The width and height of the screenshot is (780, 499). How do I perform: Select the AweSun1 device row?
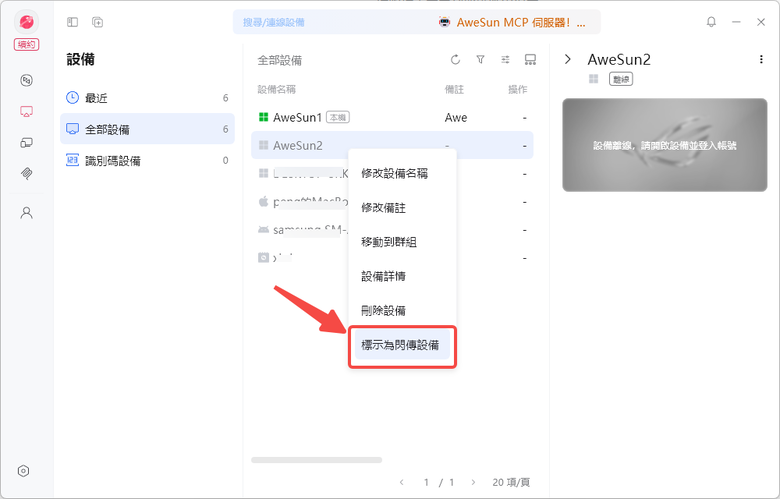pyautogui.click(x=392, y=117)
